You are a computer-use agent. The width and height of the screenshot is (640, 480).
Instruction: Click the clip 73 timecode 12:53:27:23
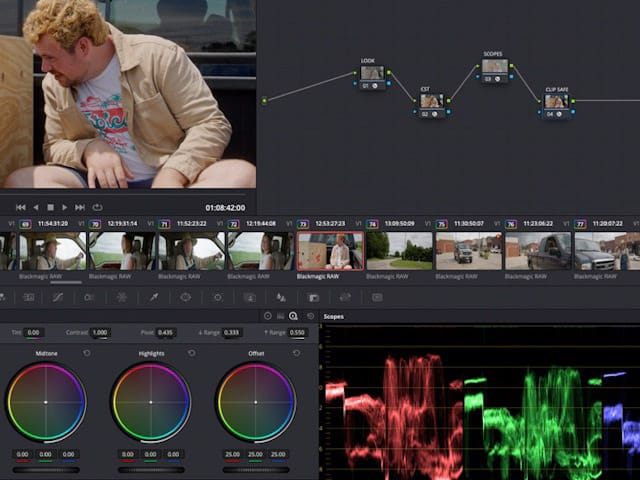point(330,224)
